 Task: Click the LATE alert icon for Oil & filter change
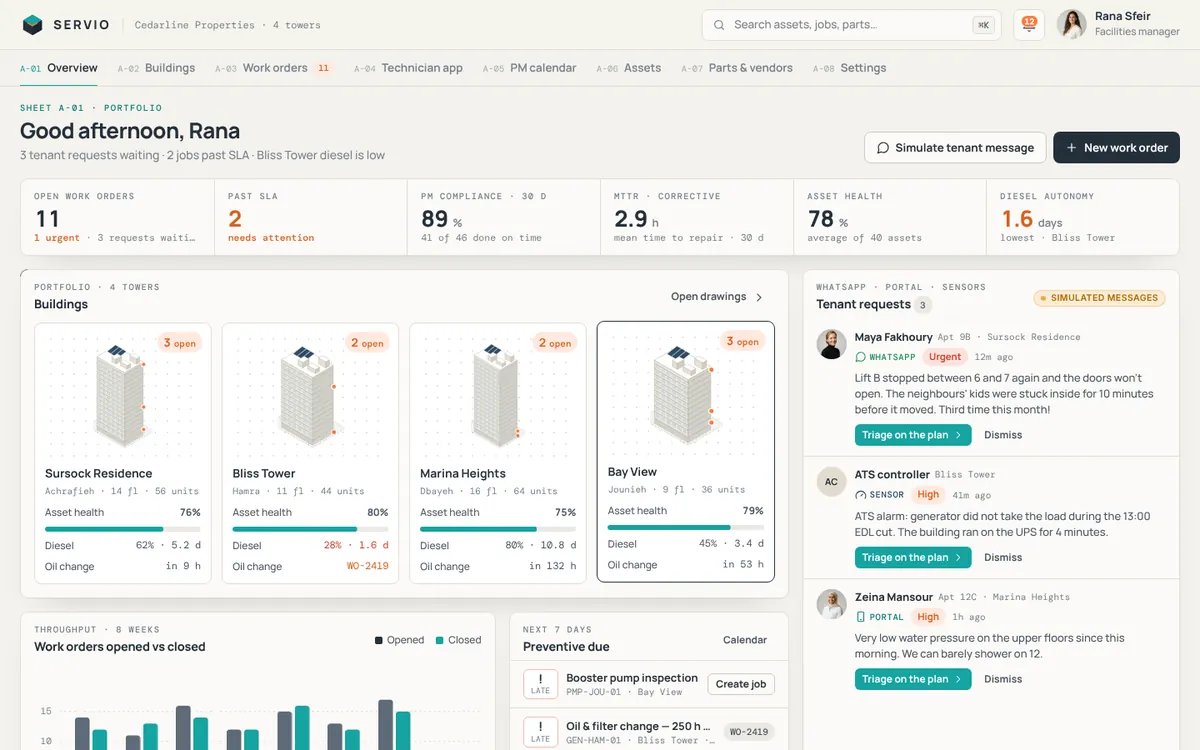[540, 732]
